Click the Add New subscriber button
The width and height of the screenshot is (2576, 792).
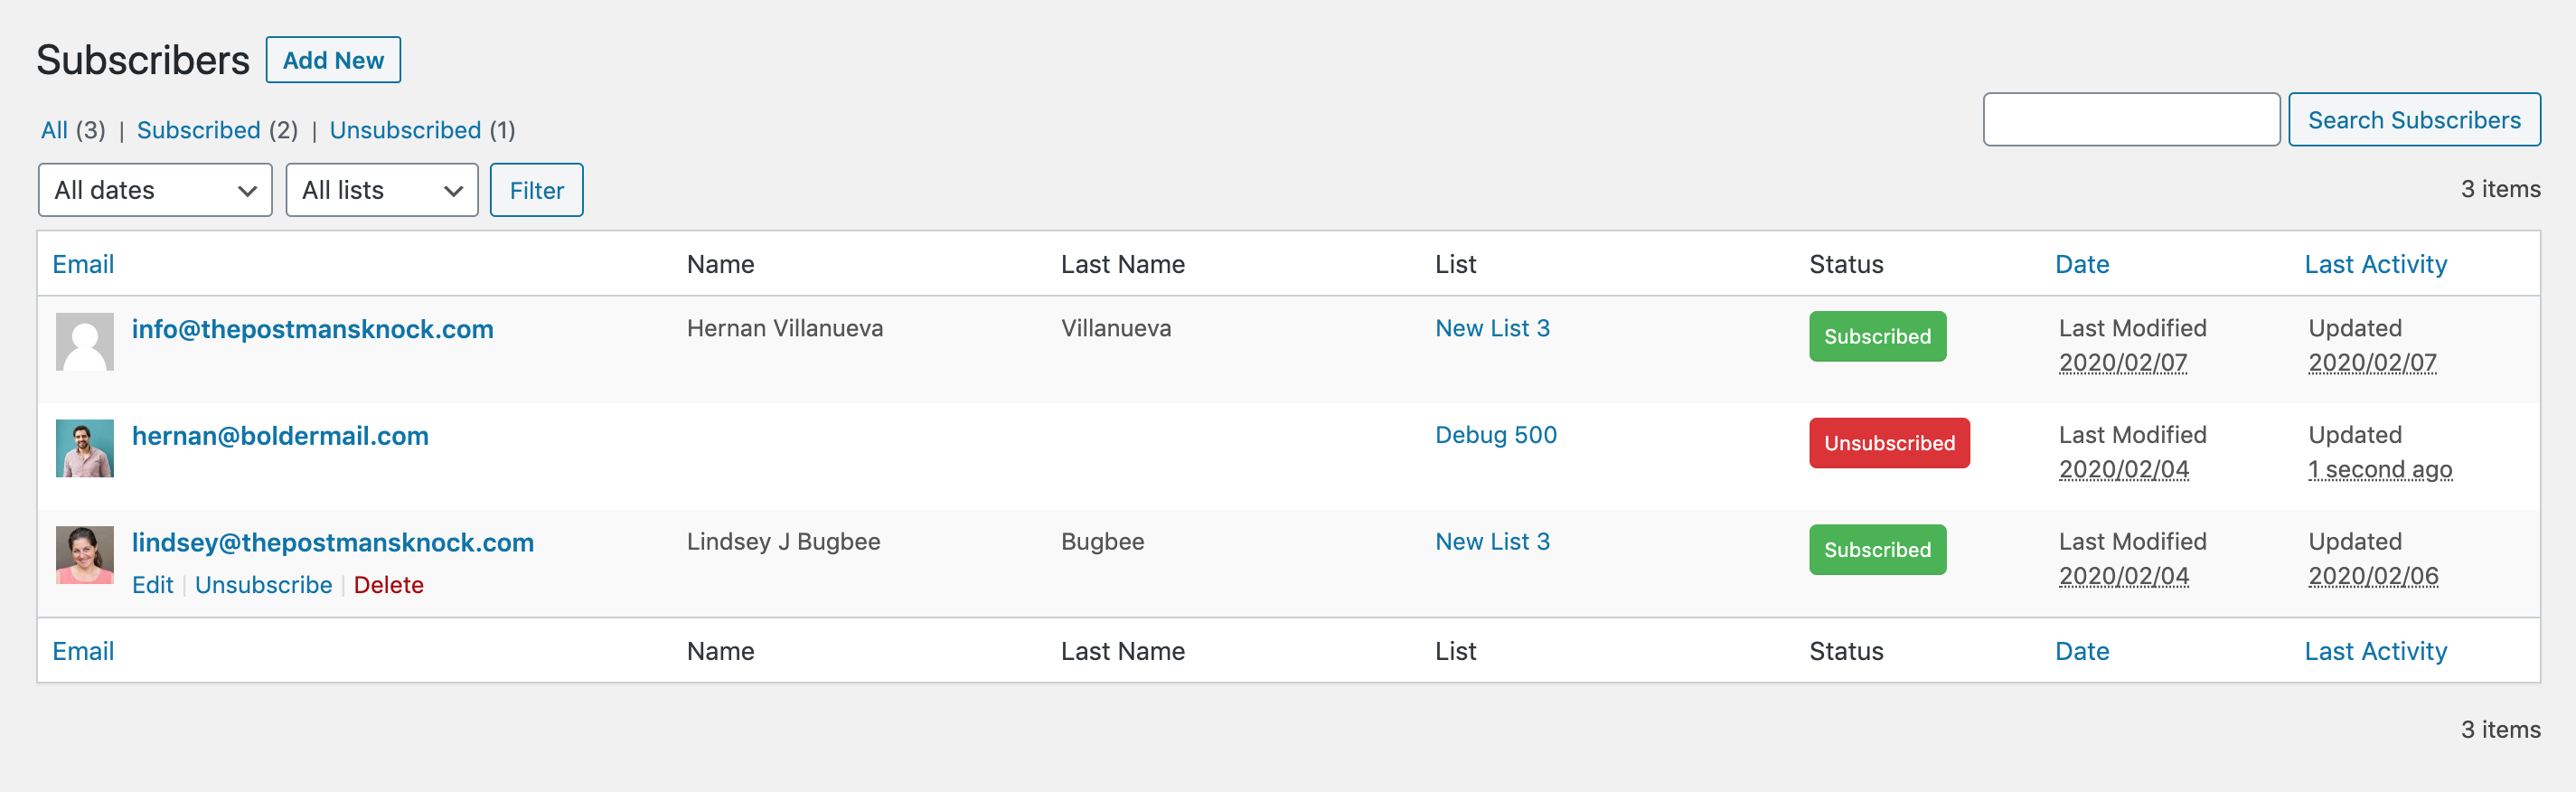click(x=333, y=60)
